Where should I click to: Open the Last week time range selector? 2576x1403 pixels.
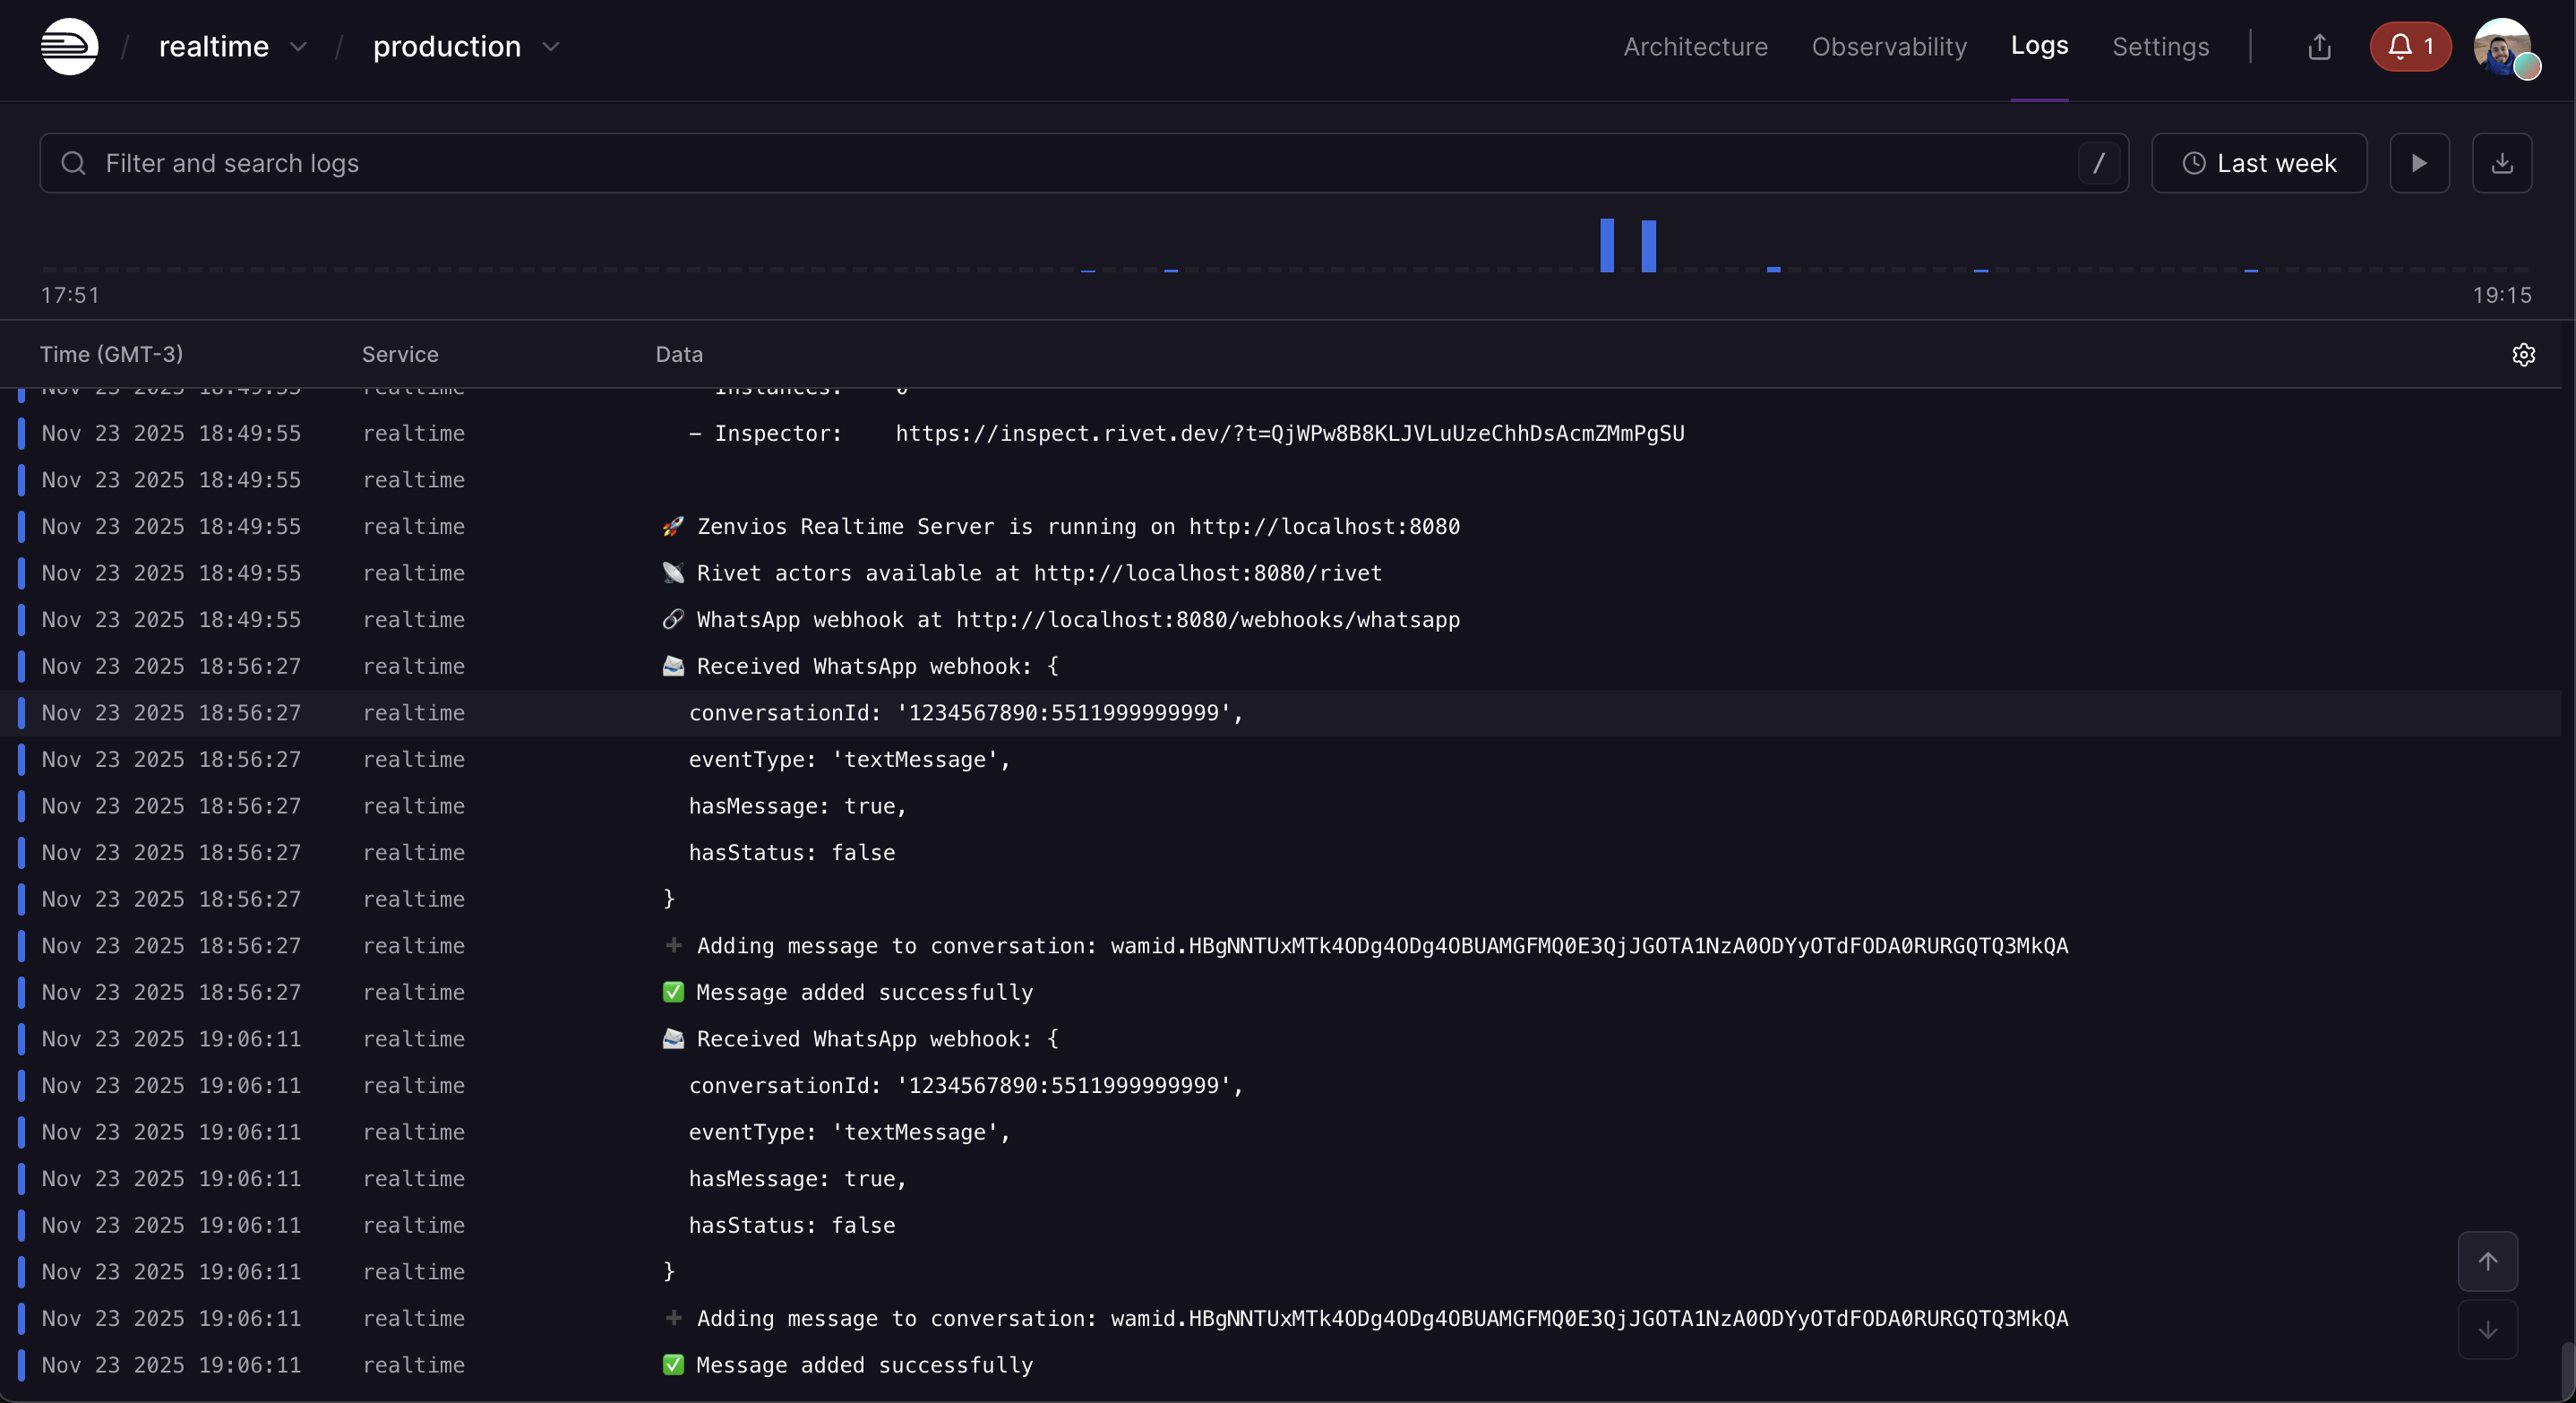2259,163
